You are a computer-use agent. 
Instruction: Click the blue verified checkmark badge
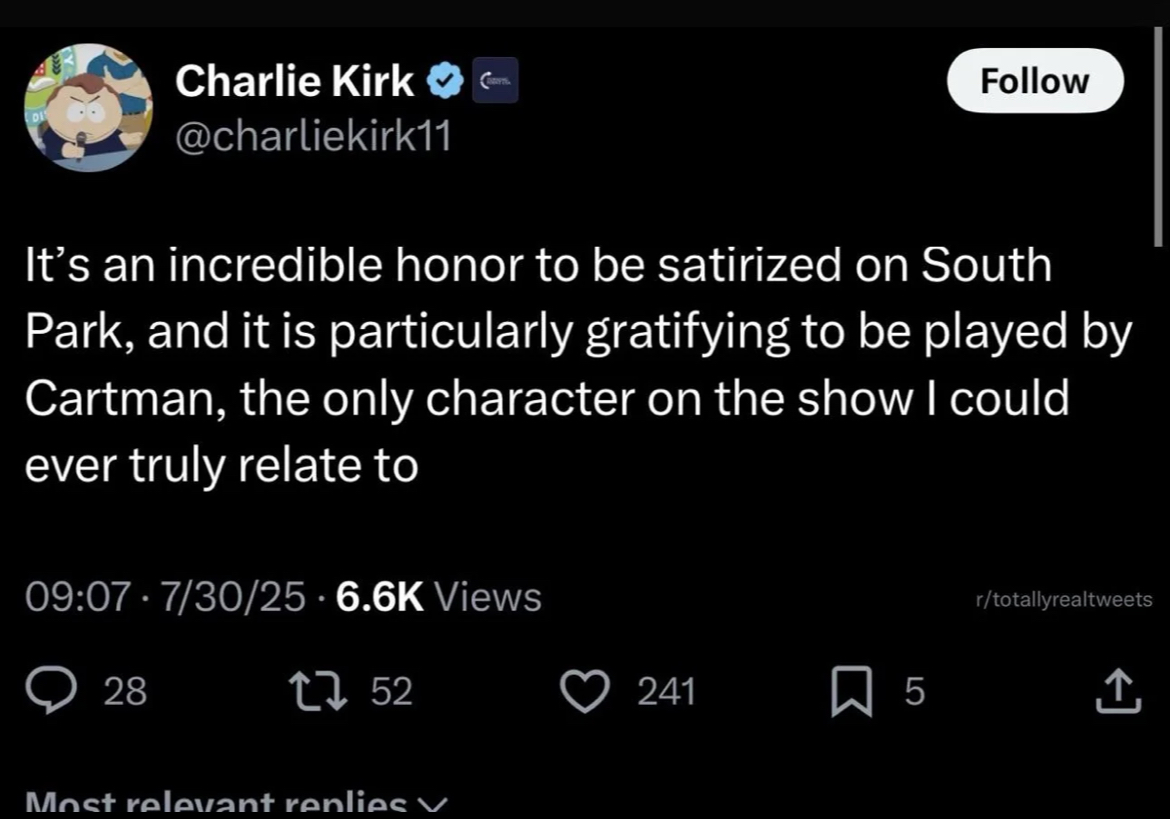[x=445, y=81]
